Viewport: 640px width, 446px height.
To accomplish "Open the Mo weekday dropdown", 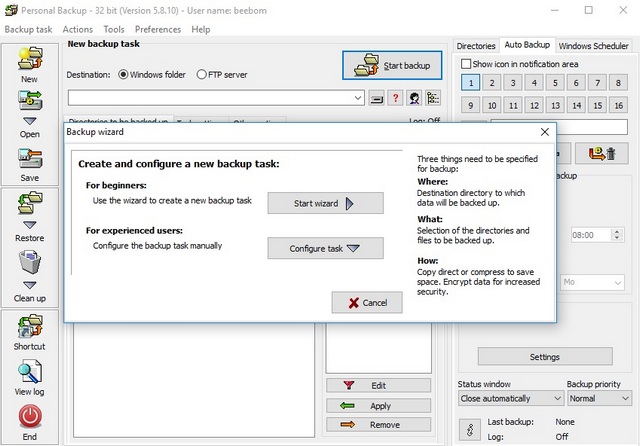I will (592, 282).
